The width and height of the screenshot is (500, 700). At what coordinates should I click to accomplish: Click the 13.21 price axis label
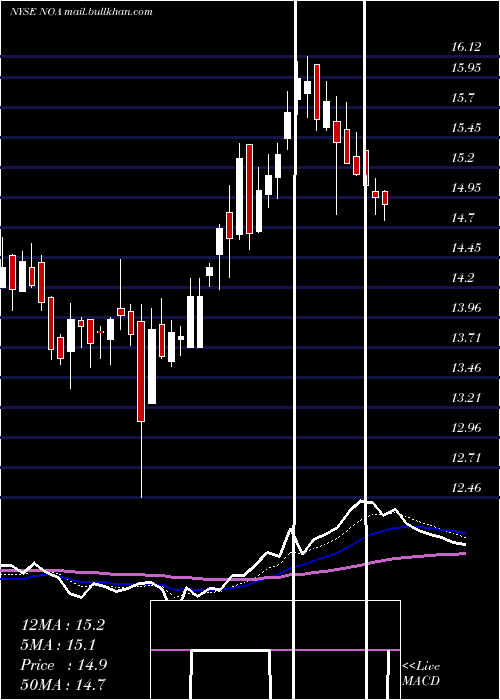[466, 397]
